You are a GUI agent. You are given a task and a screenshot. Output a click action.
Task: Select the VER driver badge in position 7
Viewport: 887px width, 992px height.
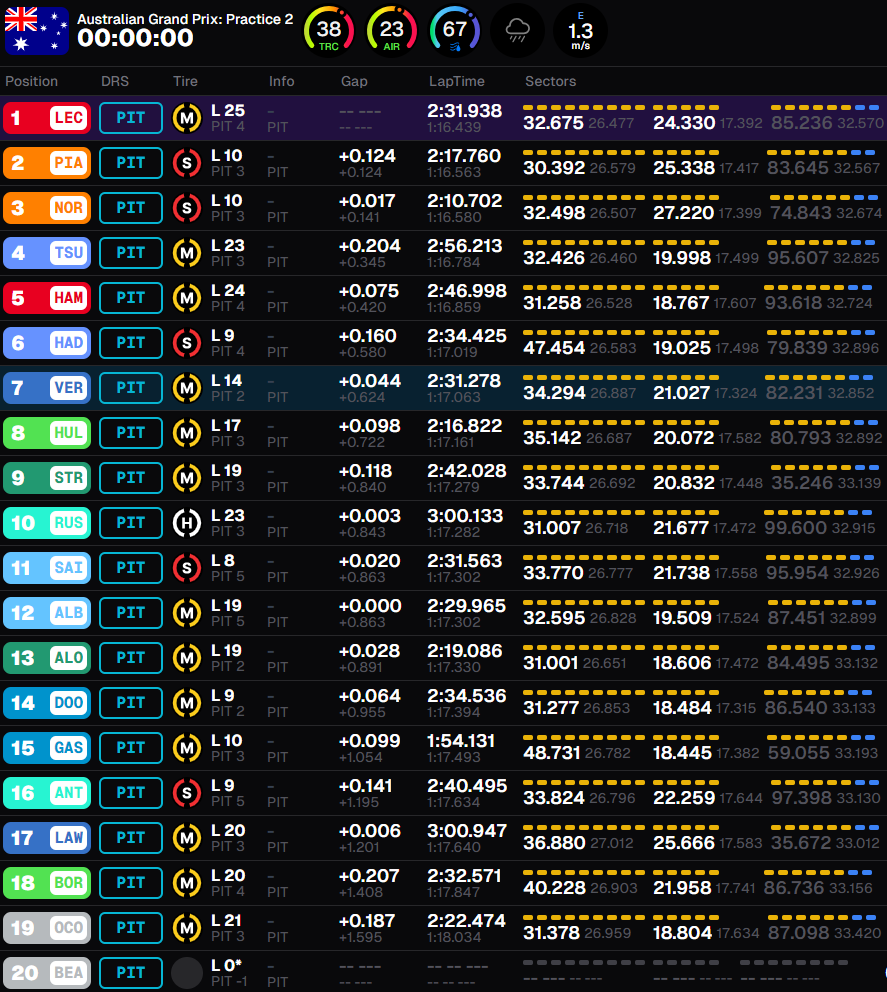click(47, 388)
